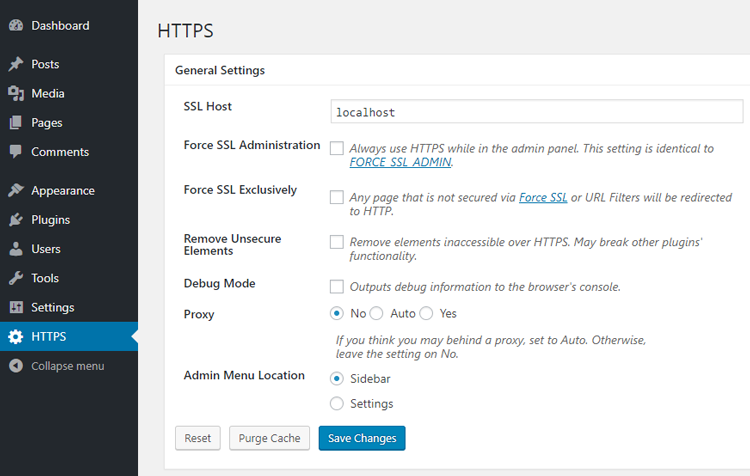Open Appearance menu item

(63, 190)
